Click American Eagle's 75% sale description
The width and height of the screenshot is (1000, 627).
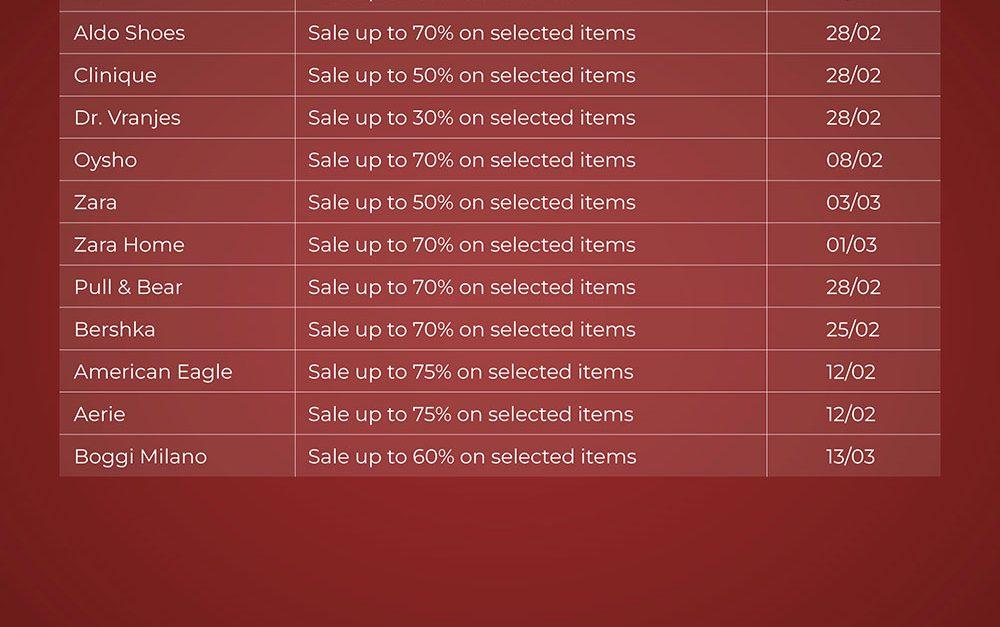coord(470,372)
